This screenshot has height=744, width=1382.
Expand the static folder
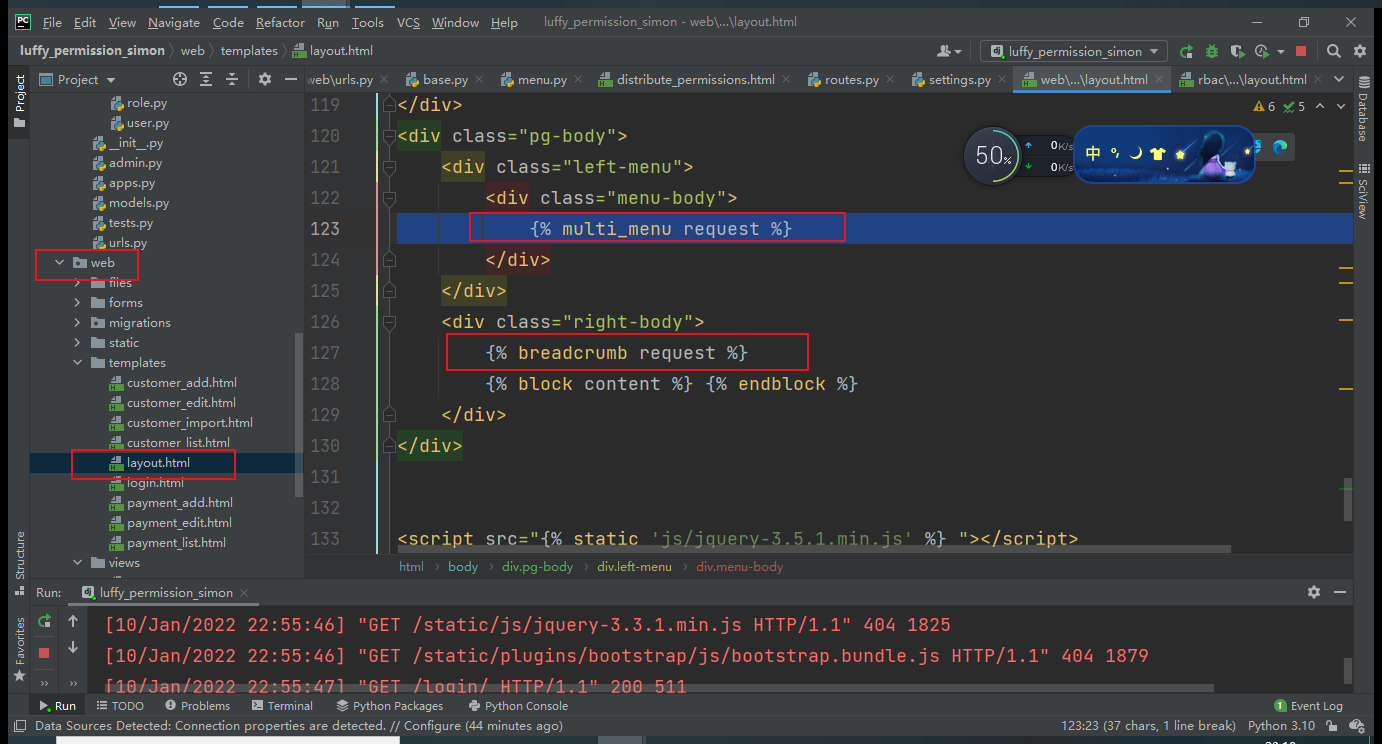pos(77,343)
